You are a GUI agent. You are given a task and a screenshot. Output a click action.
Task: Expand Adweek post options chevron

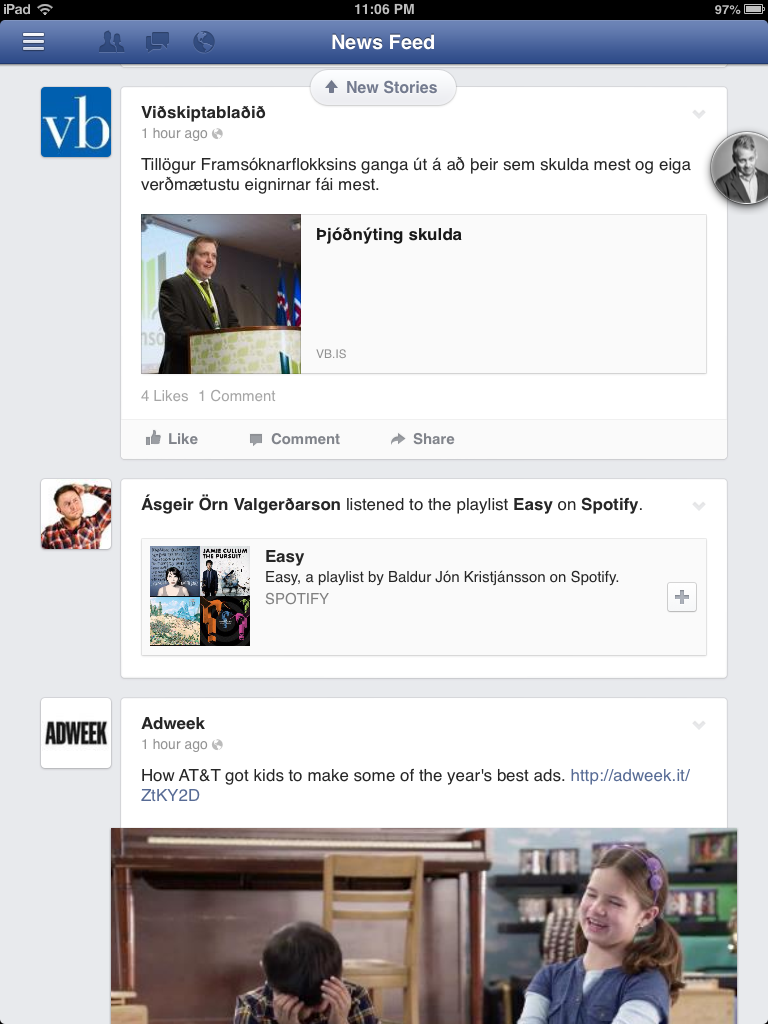[699, 725]
